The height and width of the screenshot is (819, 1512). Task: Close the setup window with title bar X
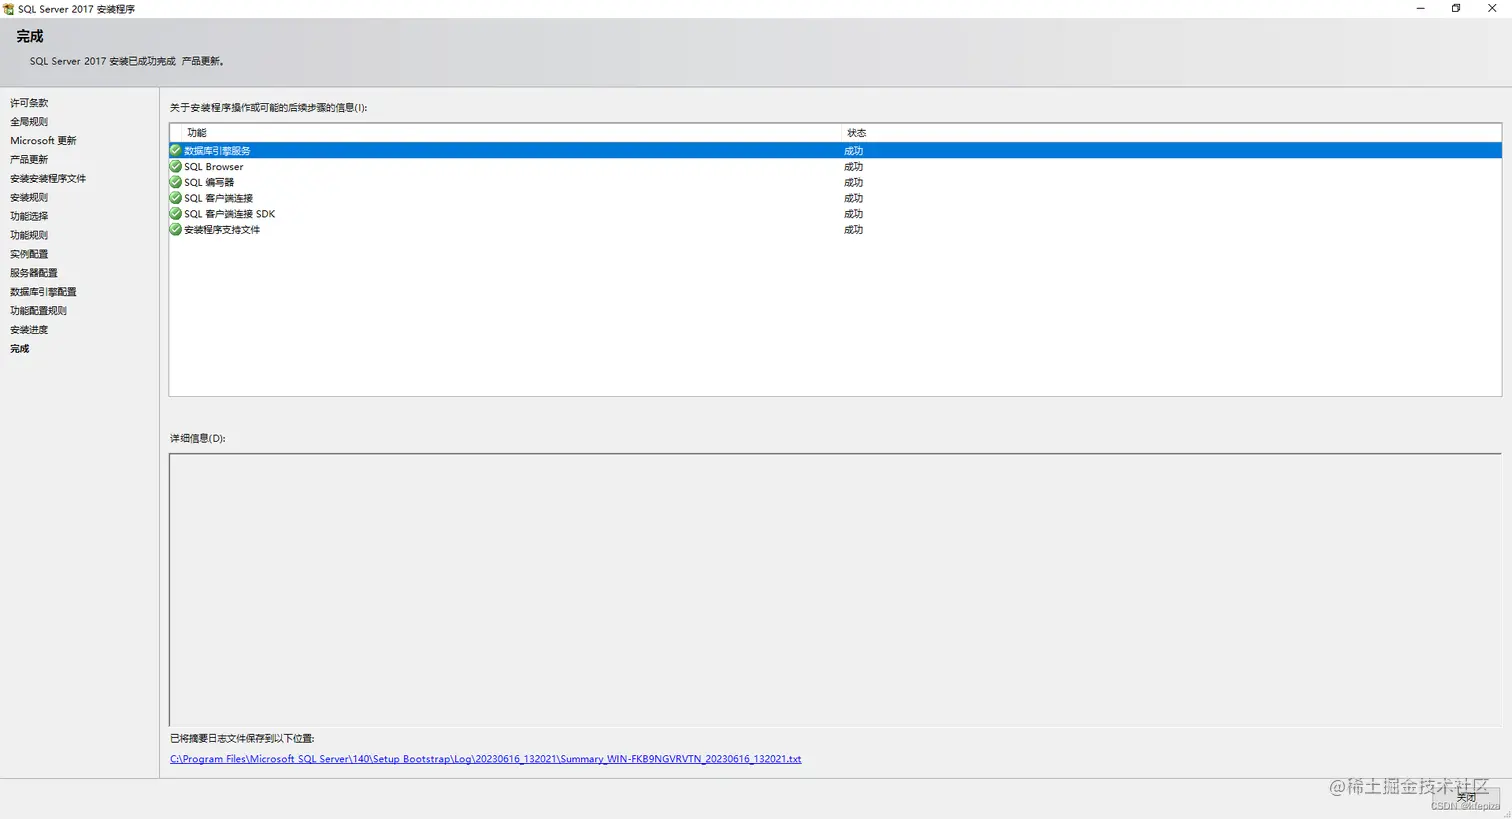tap(1492, 9)
